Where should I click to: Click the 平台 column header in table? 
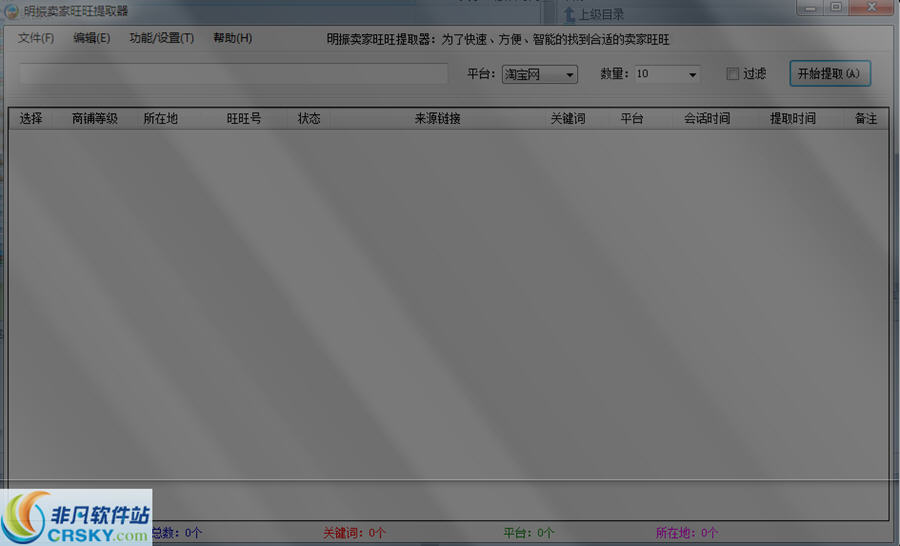pos(631,119)
